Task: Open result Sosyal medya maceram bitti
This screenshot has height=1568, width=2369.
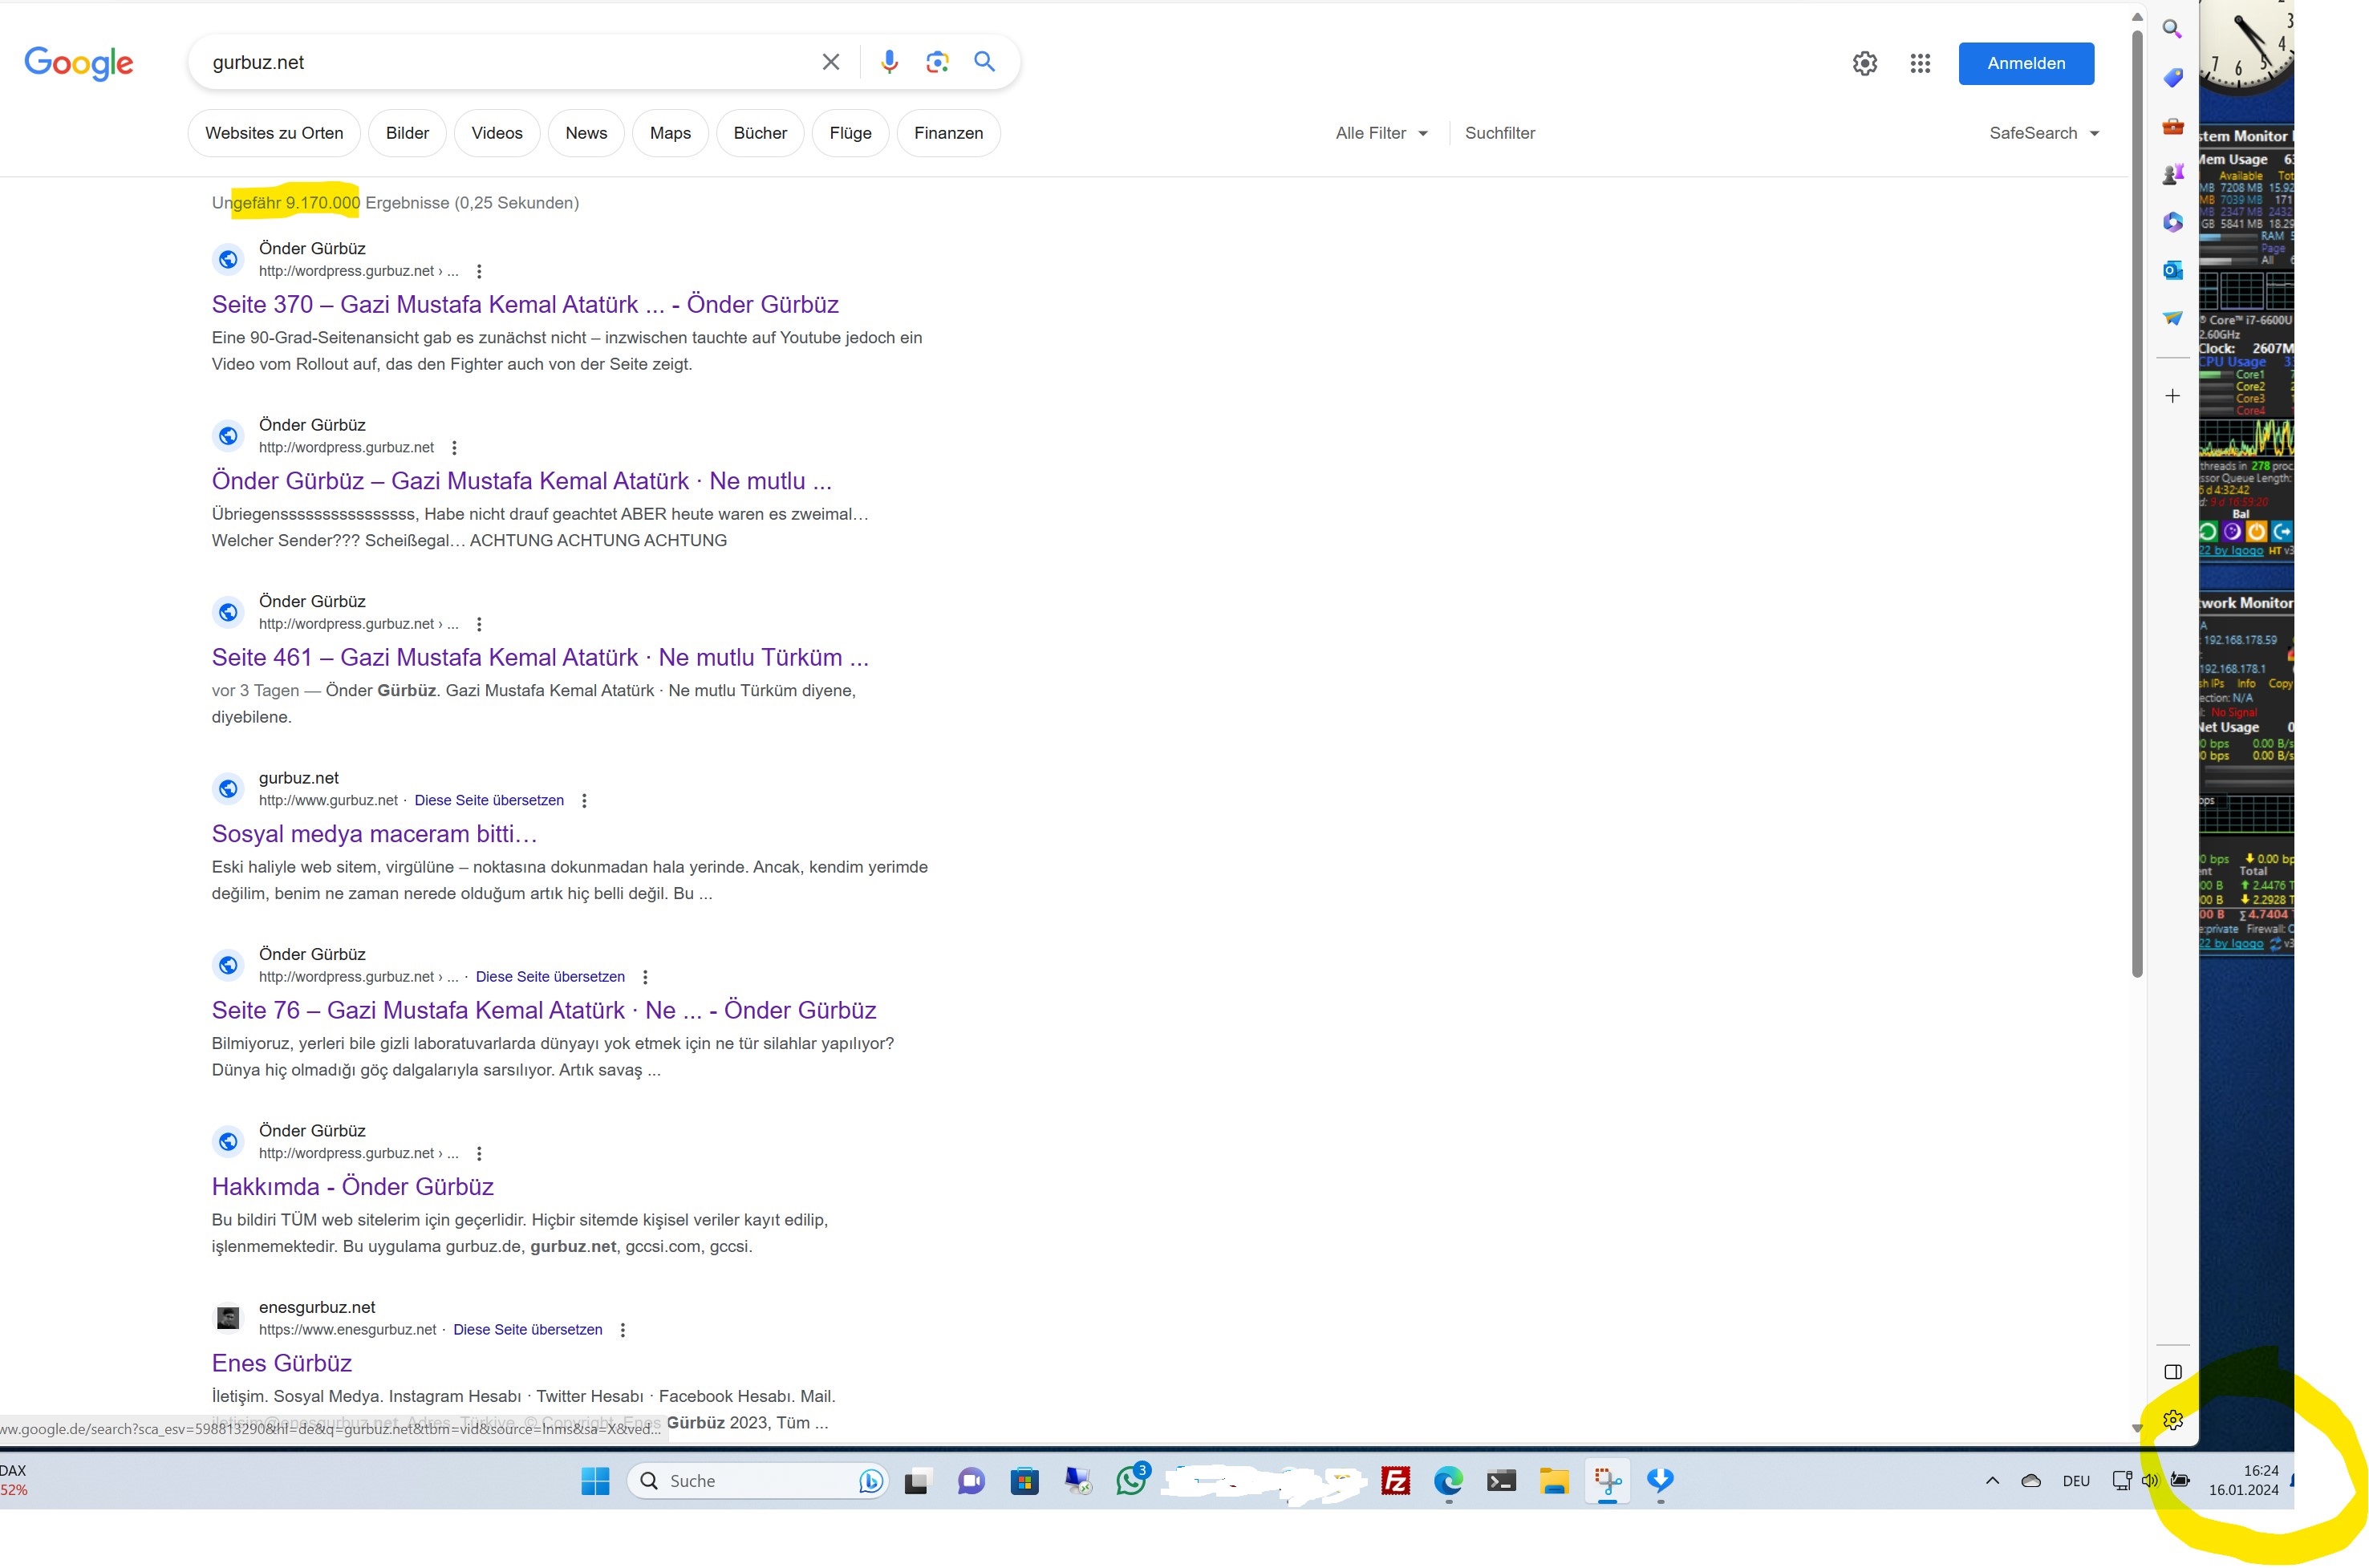Action: [x=374, y=834]
